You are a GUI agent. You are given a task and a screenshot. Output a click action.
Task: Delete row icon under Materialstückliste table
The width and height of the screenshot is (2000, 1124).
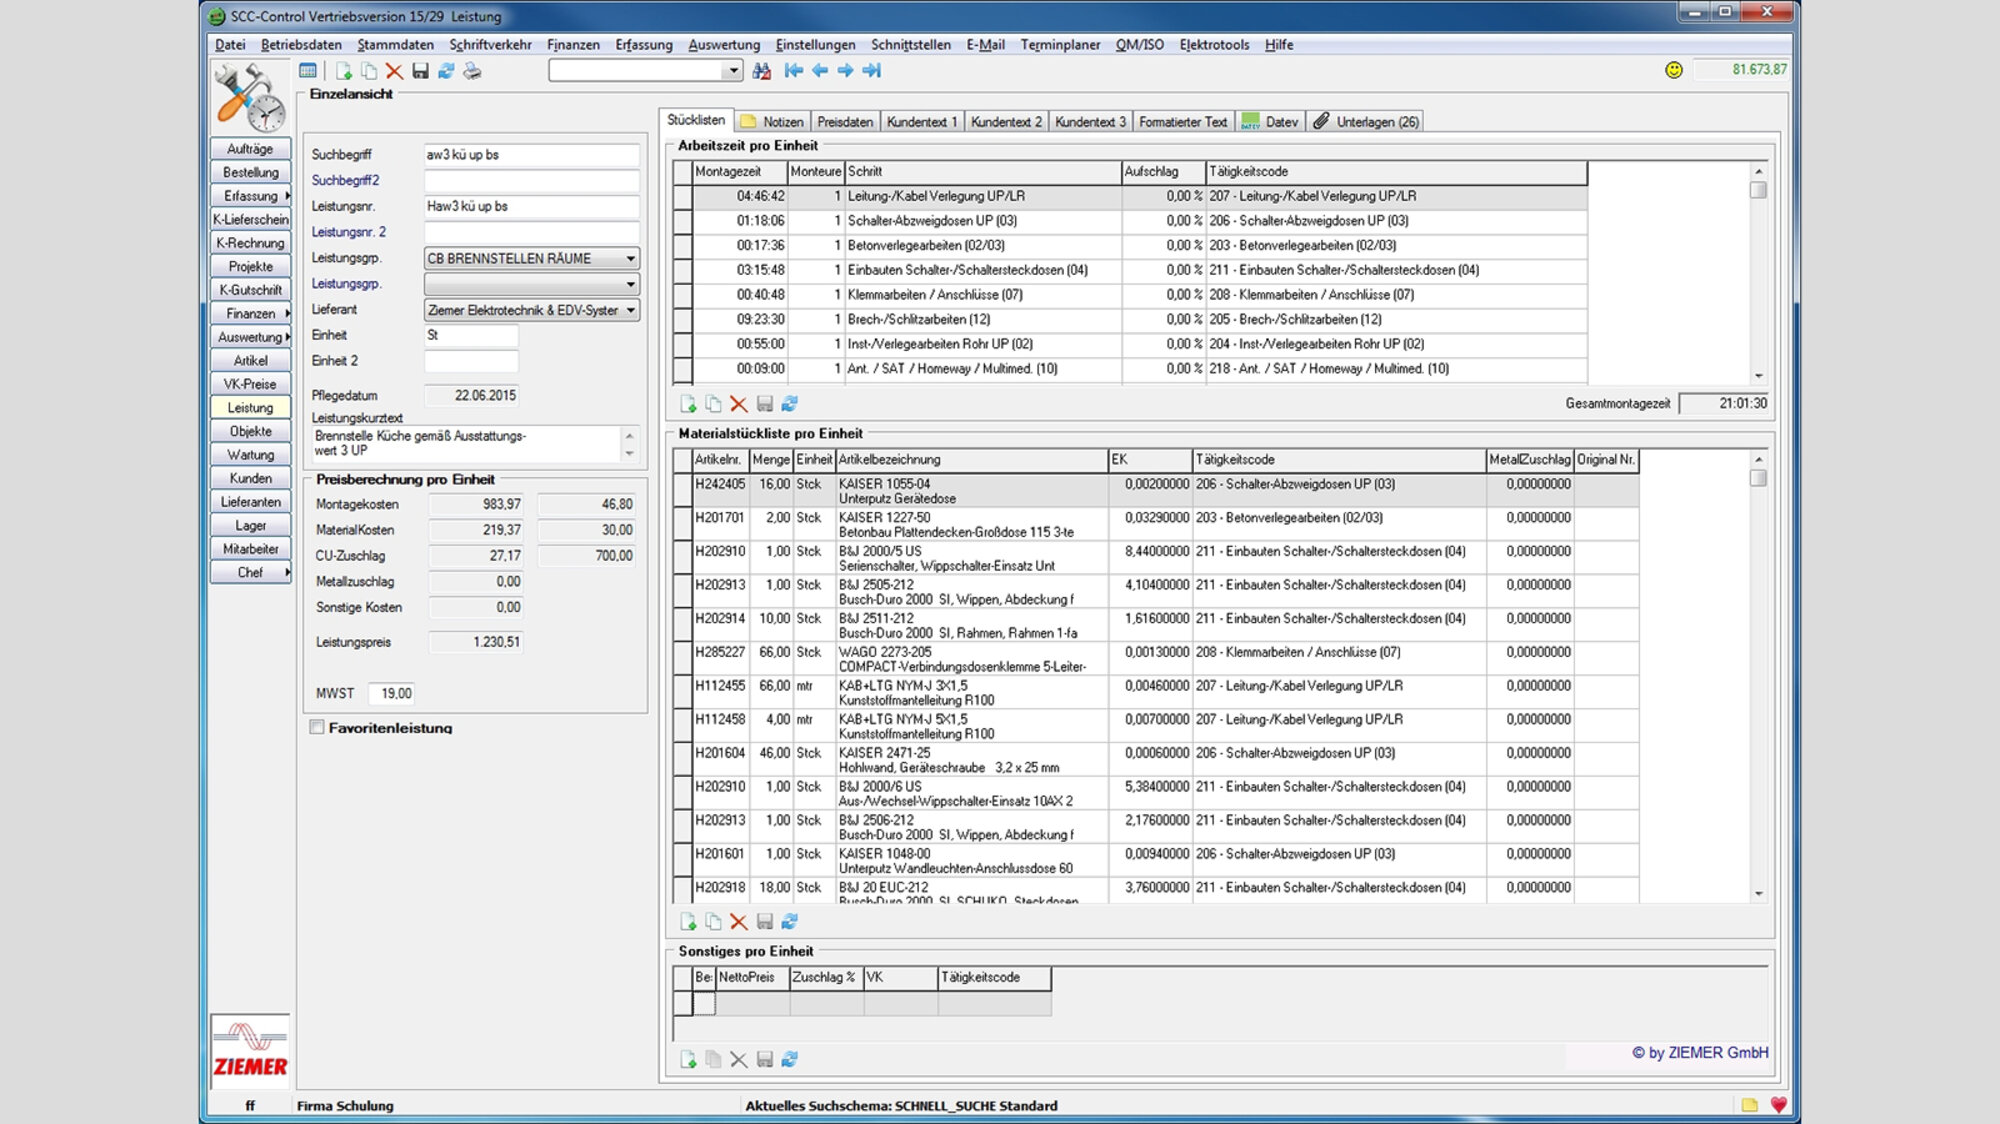point(739,922)
